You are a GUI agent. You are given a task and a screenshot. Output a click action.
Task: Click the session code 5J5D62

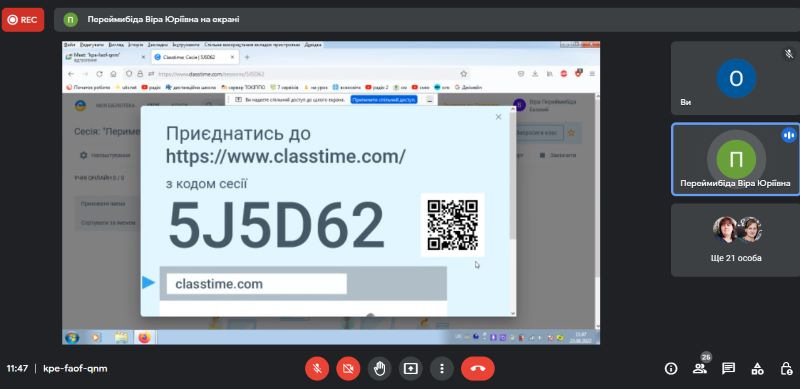click(x=276, y=225)
